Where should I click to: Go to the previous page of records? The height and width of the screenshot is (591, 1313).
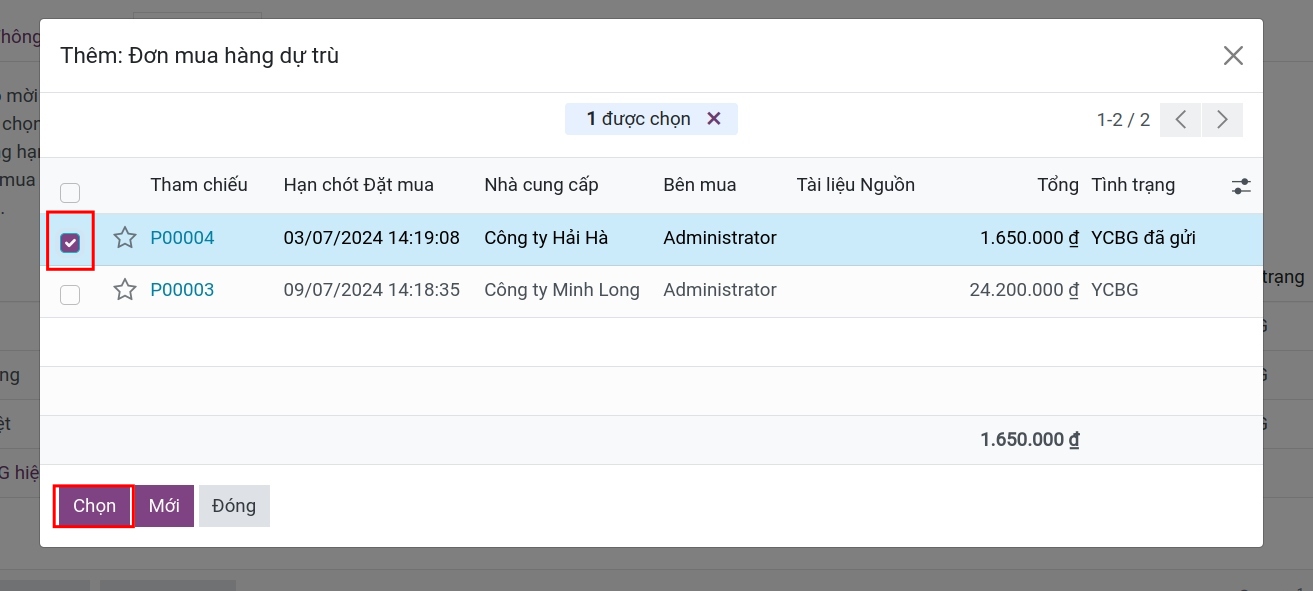(1181, 120)
